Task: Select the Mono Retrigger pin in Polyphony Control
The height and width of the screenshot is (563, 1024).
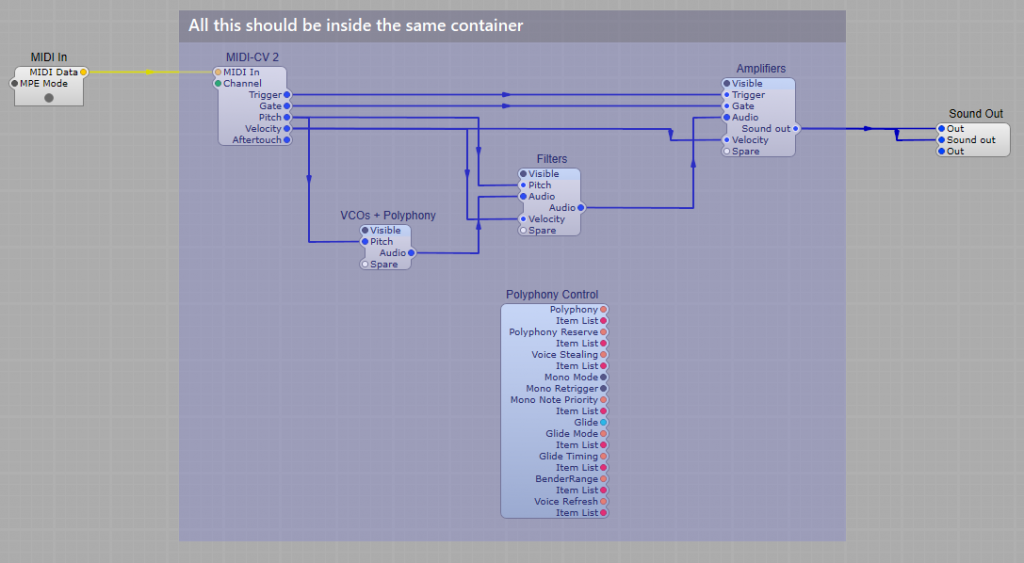Action: point(604,389)
